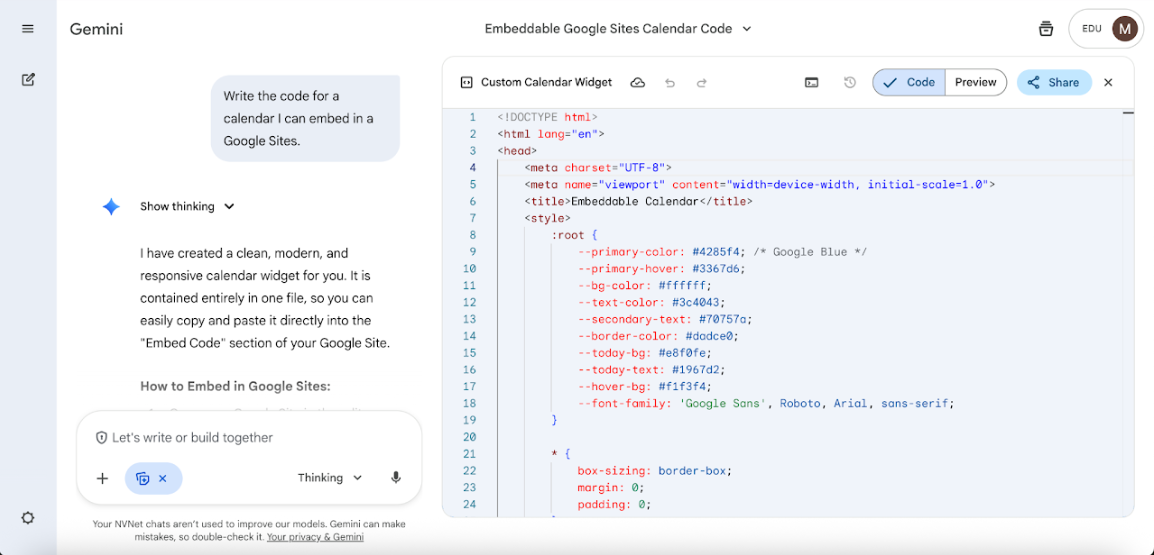Screen dimensions: 1154x555
Task: Remove the Canvas tool chip with X
Action: click(x=163, y=478)
